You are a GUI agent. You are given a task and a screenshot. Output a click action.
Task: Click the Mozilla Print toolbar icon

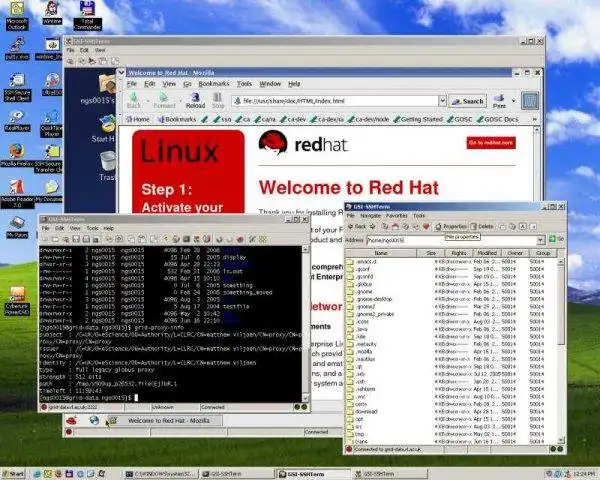point(499,100)
